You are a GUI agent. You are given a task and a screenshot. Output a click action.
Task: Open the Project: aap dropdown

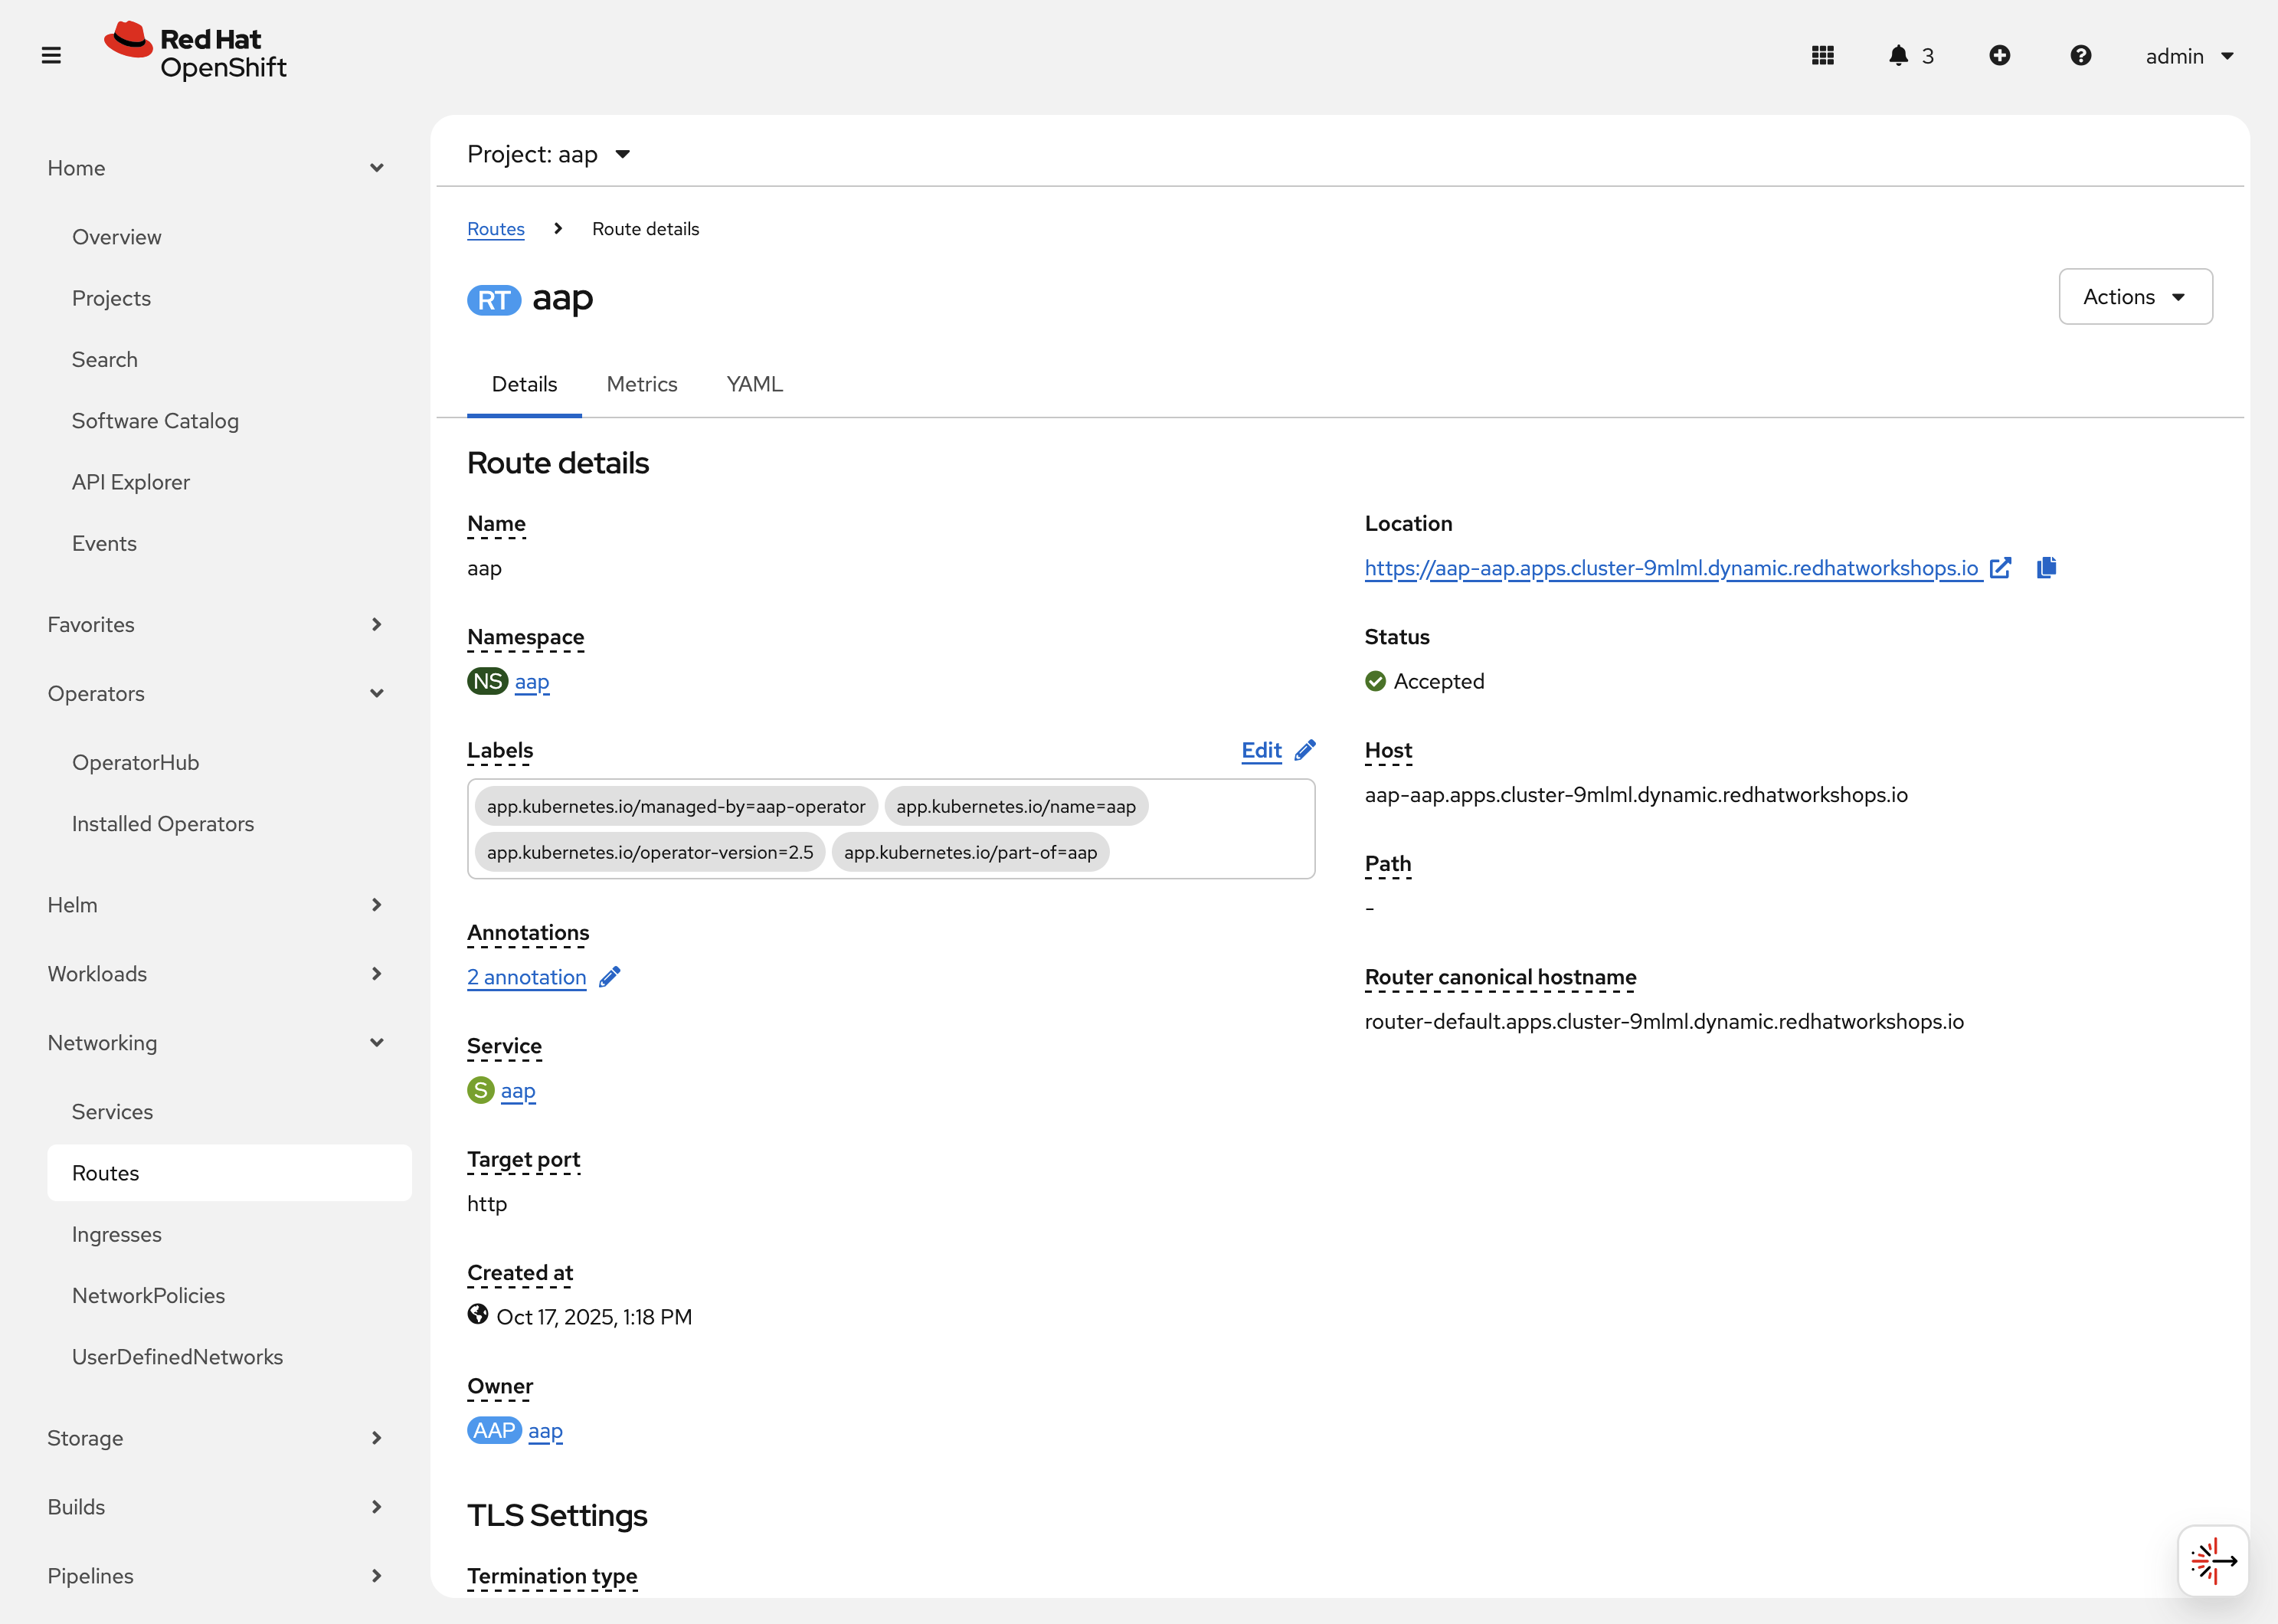pyautogui.click(x=549, y=154)
